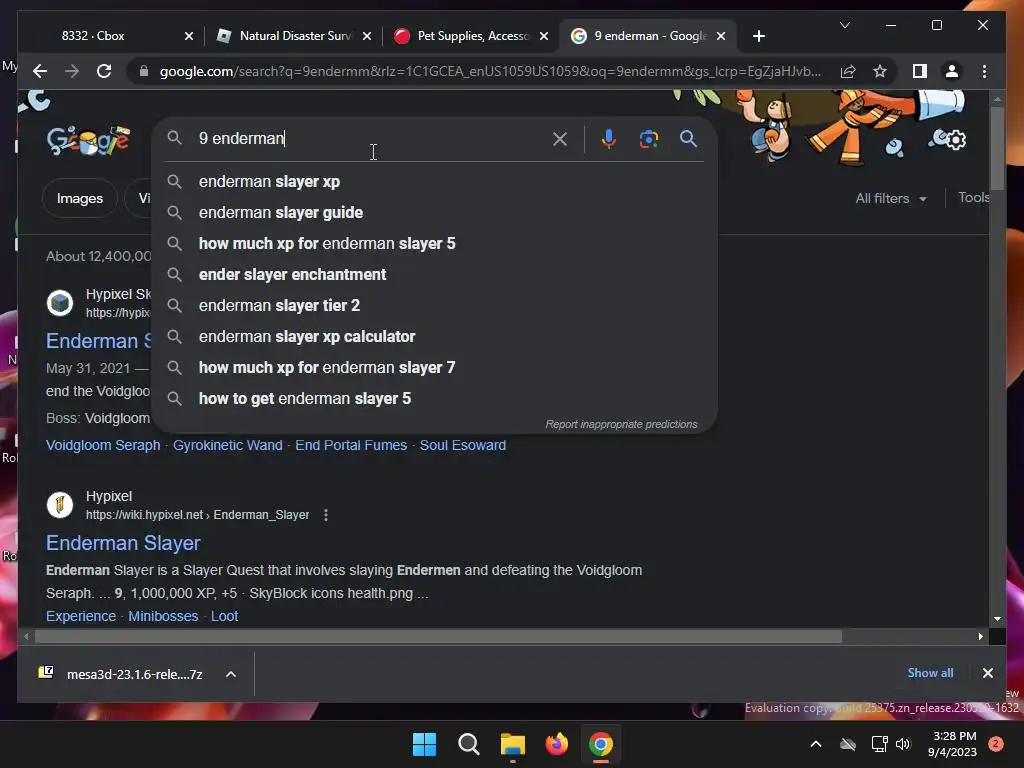Viewport: 1024px width, 768px height.
Task: Switch to the Pet Supplies tab
Action: (472, 36)
